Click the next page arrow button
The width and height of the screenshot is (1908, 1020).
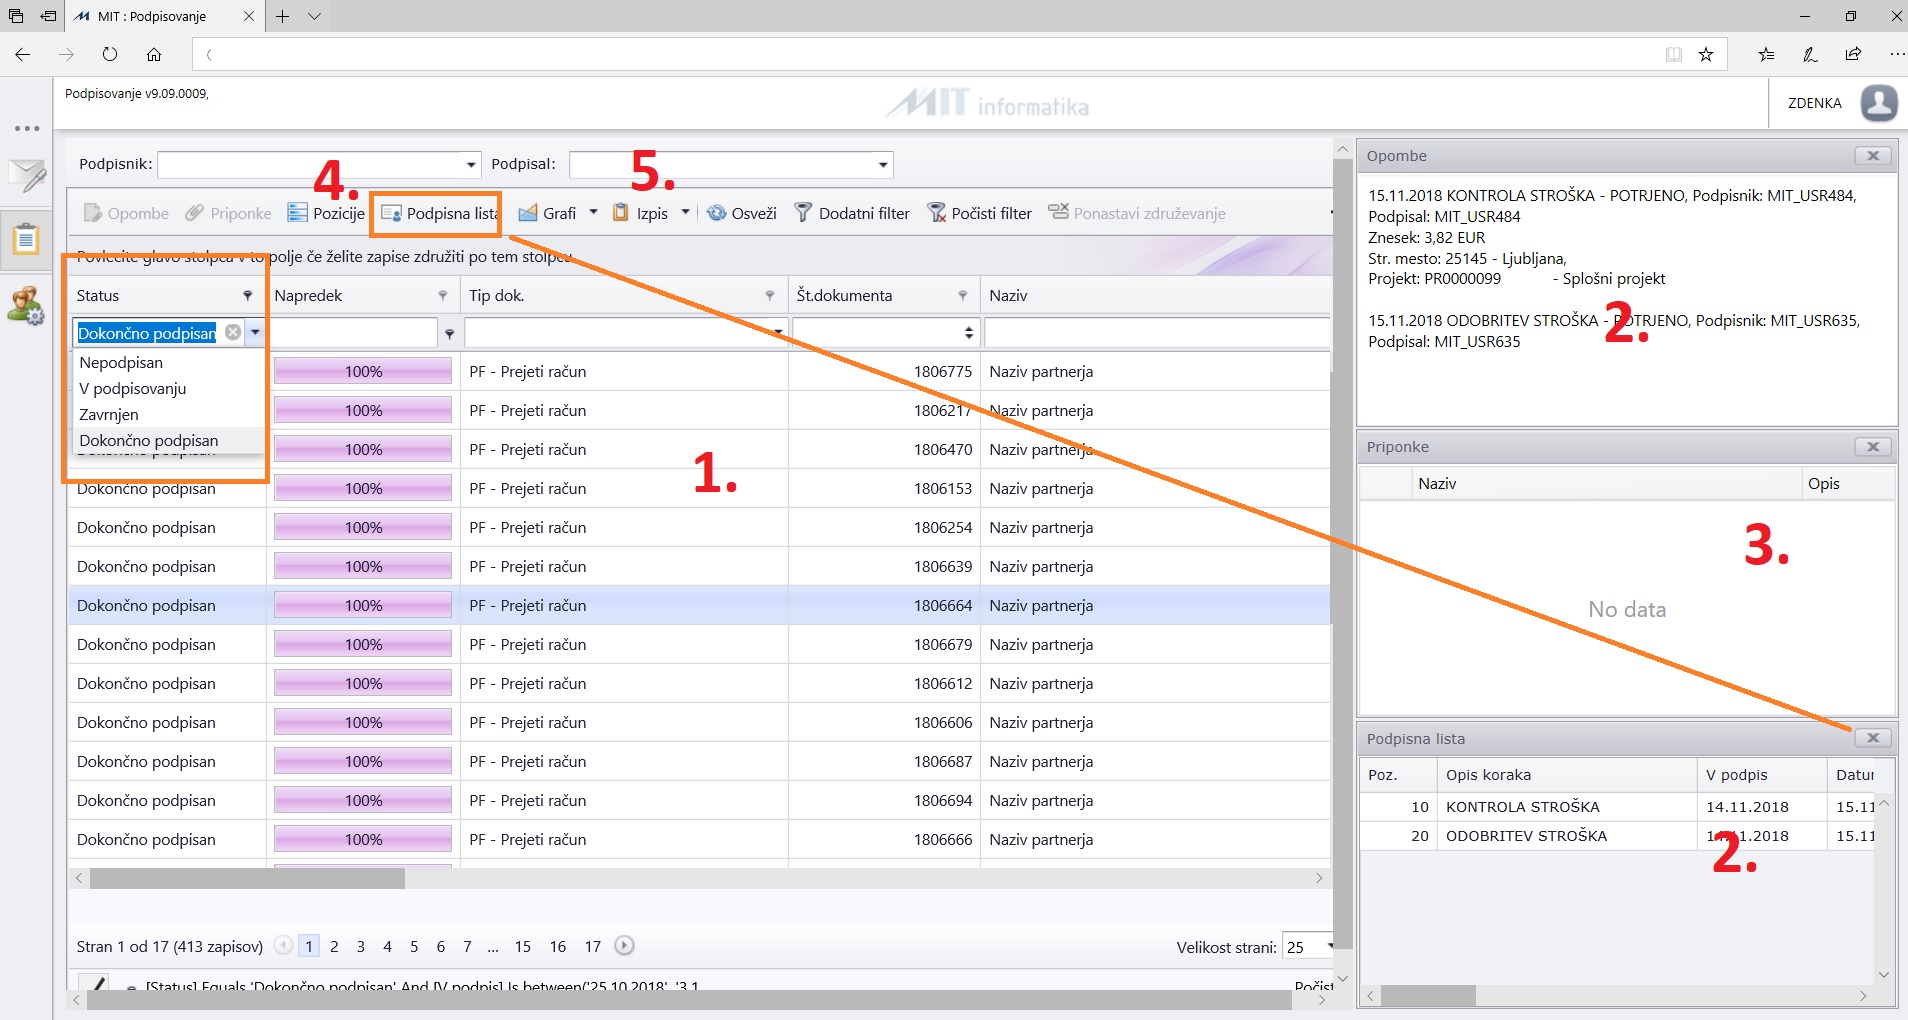[x=624, y=945]
